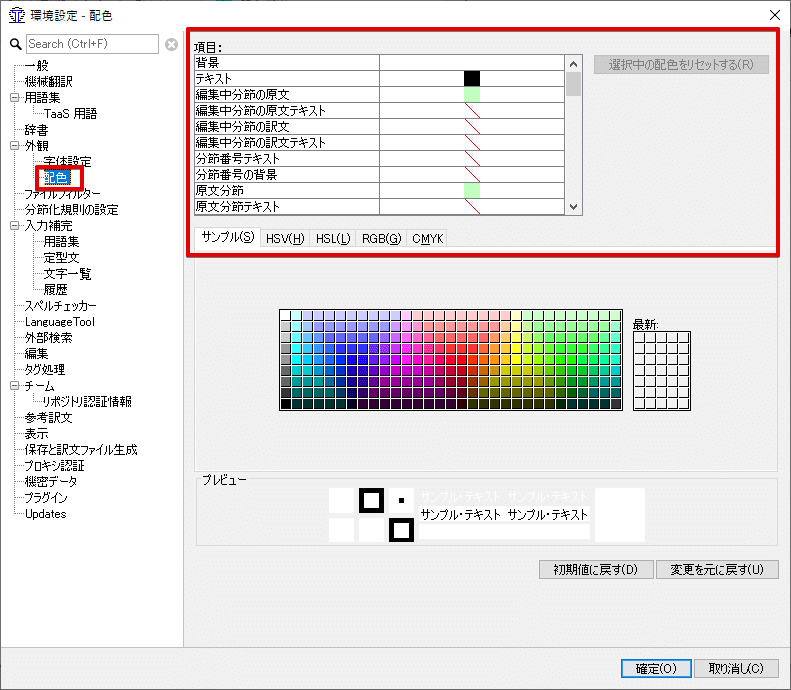Select 履歴 under 入力補完
Viewport: 791px width, 690px height.
[x=55, y=290]
